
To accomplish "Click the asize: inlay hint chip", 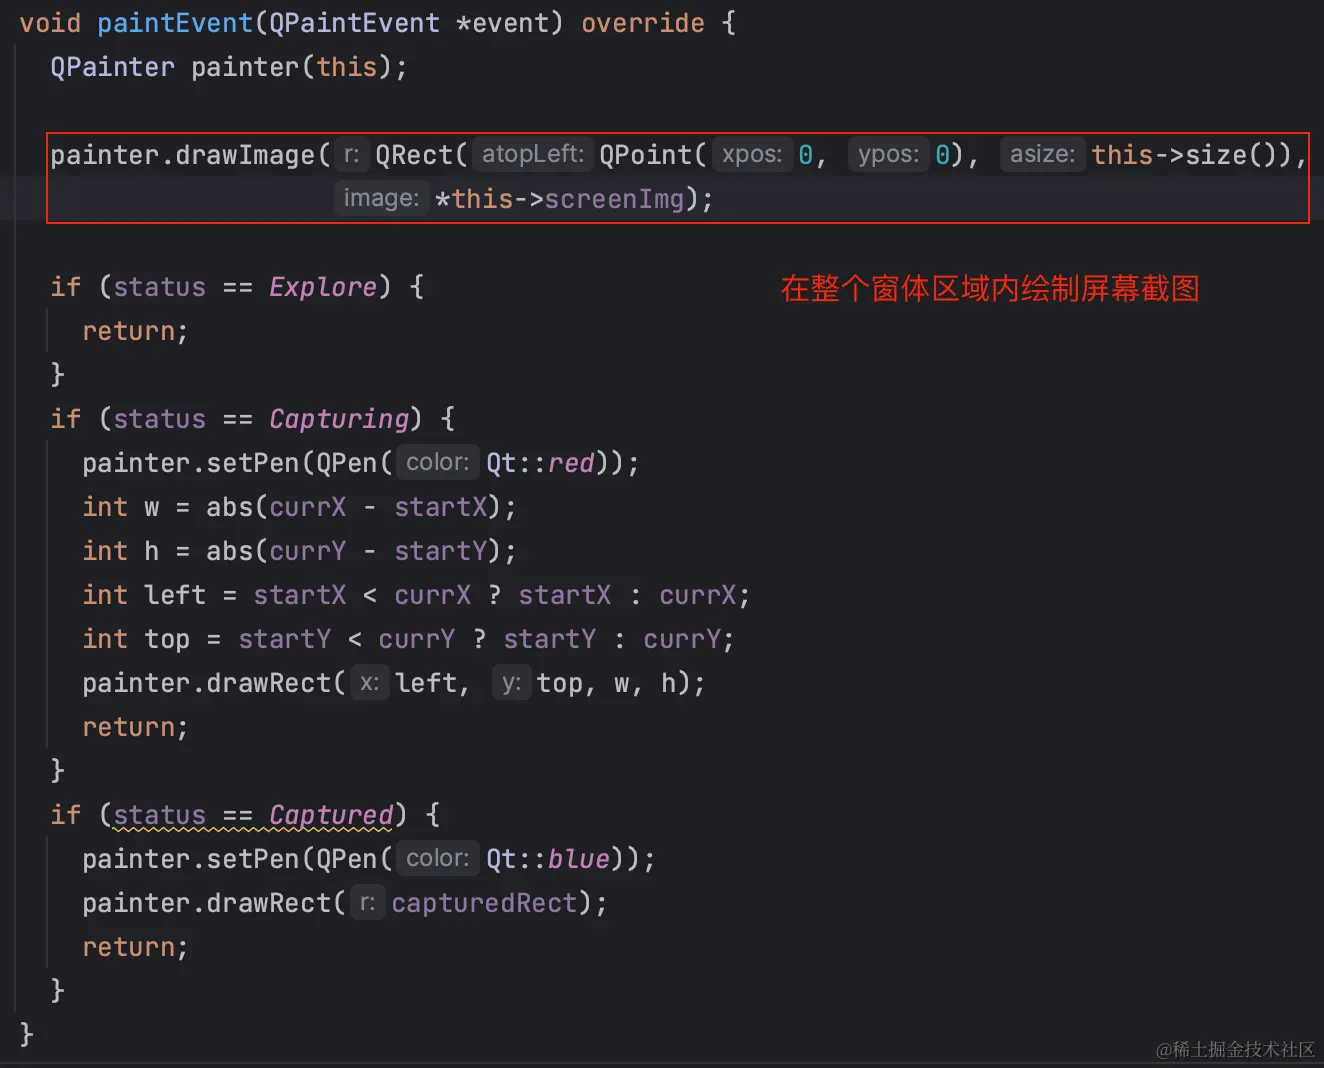I will coord(1042,154).
